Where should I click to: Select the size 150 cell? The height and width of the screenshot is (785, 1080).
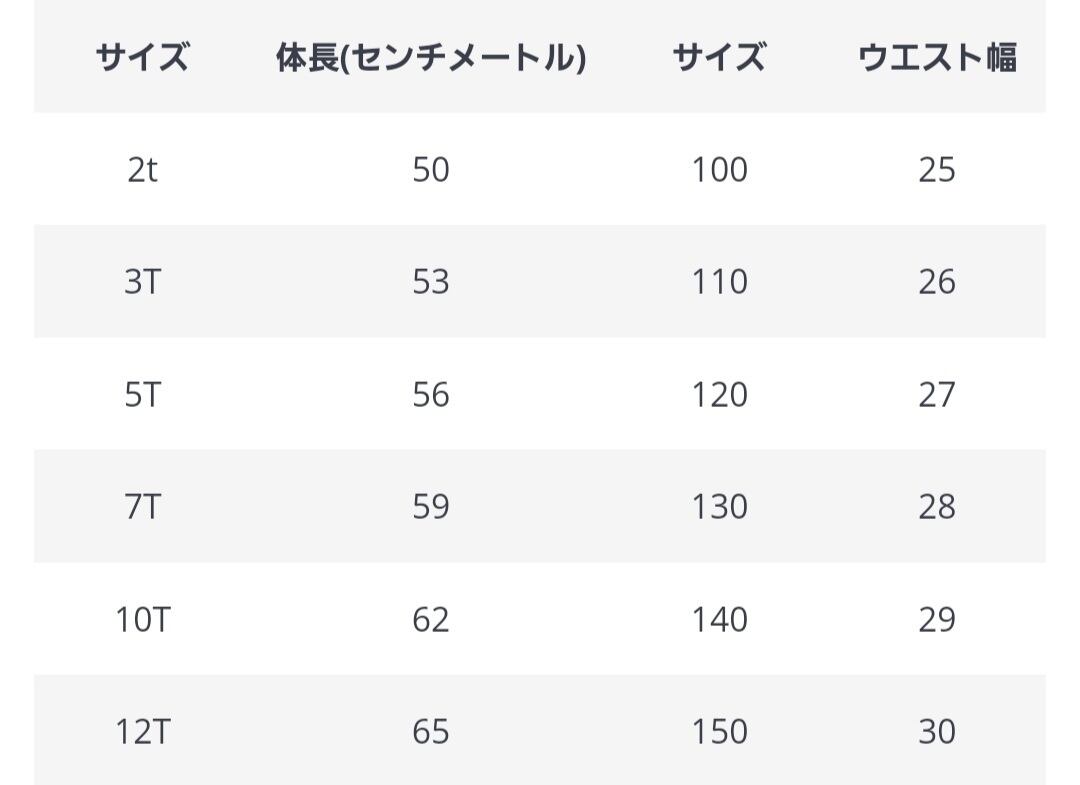tap(719, 732)
